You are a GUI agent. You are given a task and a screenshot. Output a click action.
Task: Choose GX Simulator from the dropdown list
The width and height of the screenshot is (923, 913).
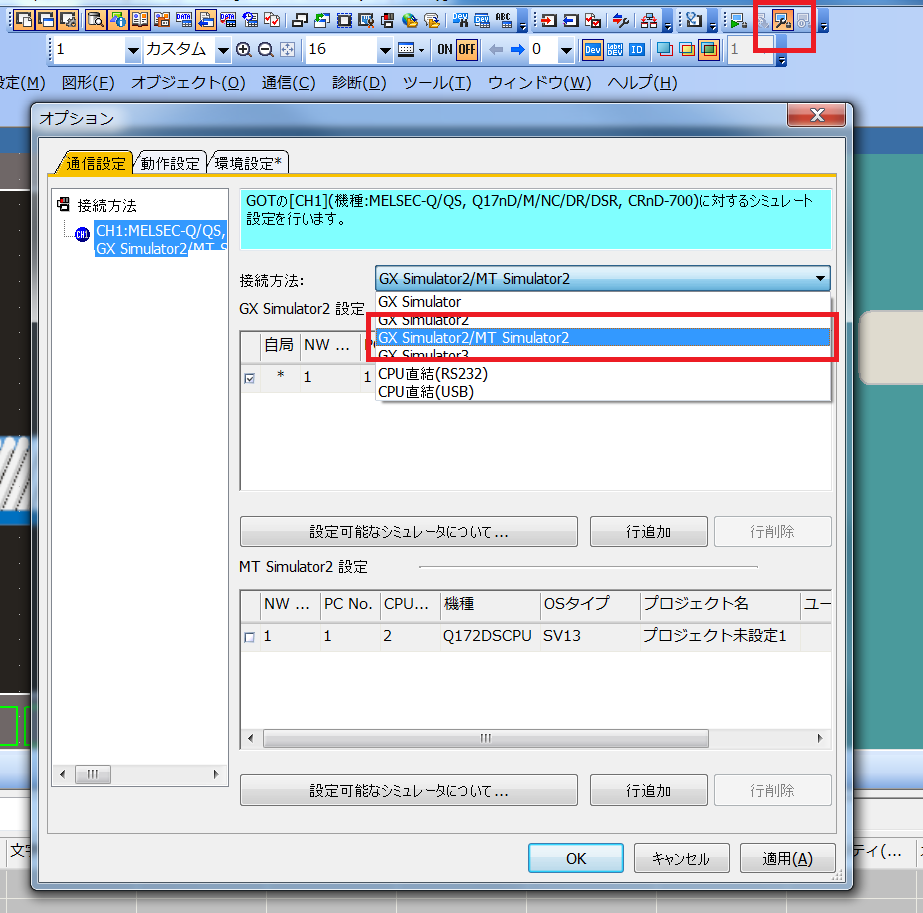coord(603,301)
